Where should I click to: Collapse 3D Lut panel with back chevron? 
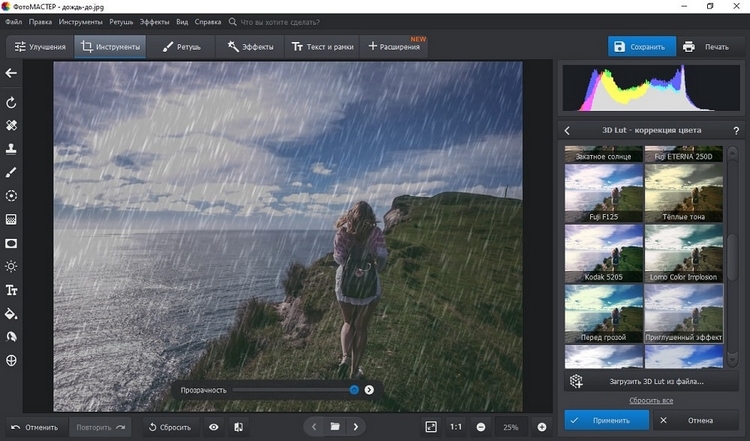pos(568,130)
